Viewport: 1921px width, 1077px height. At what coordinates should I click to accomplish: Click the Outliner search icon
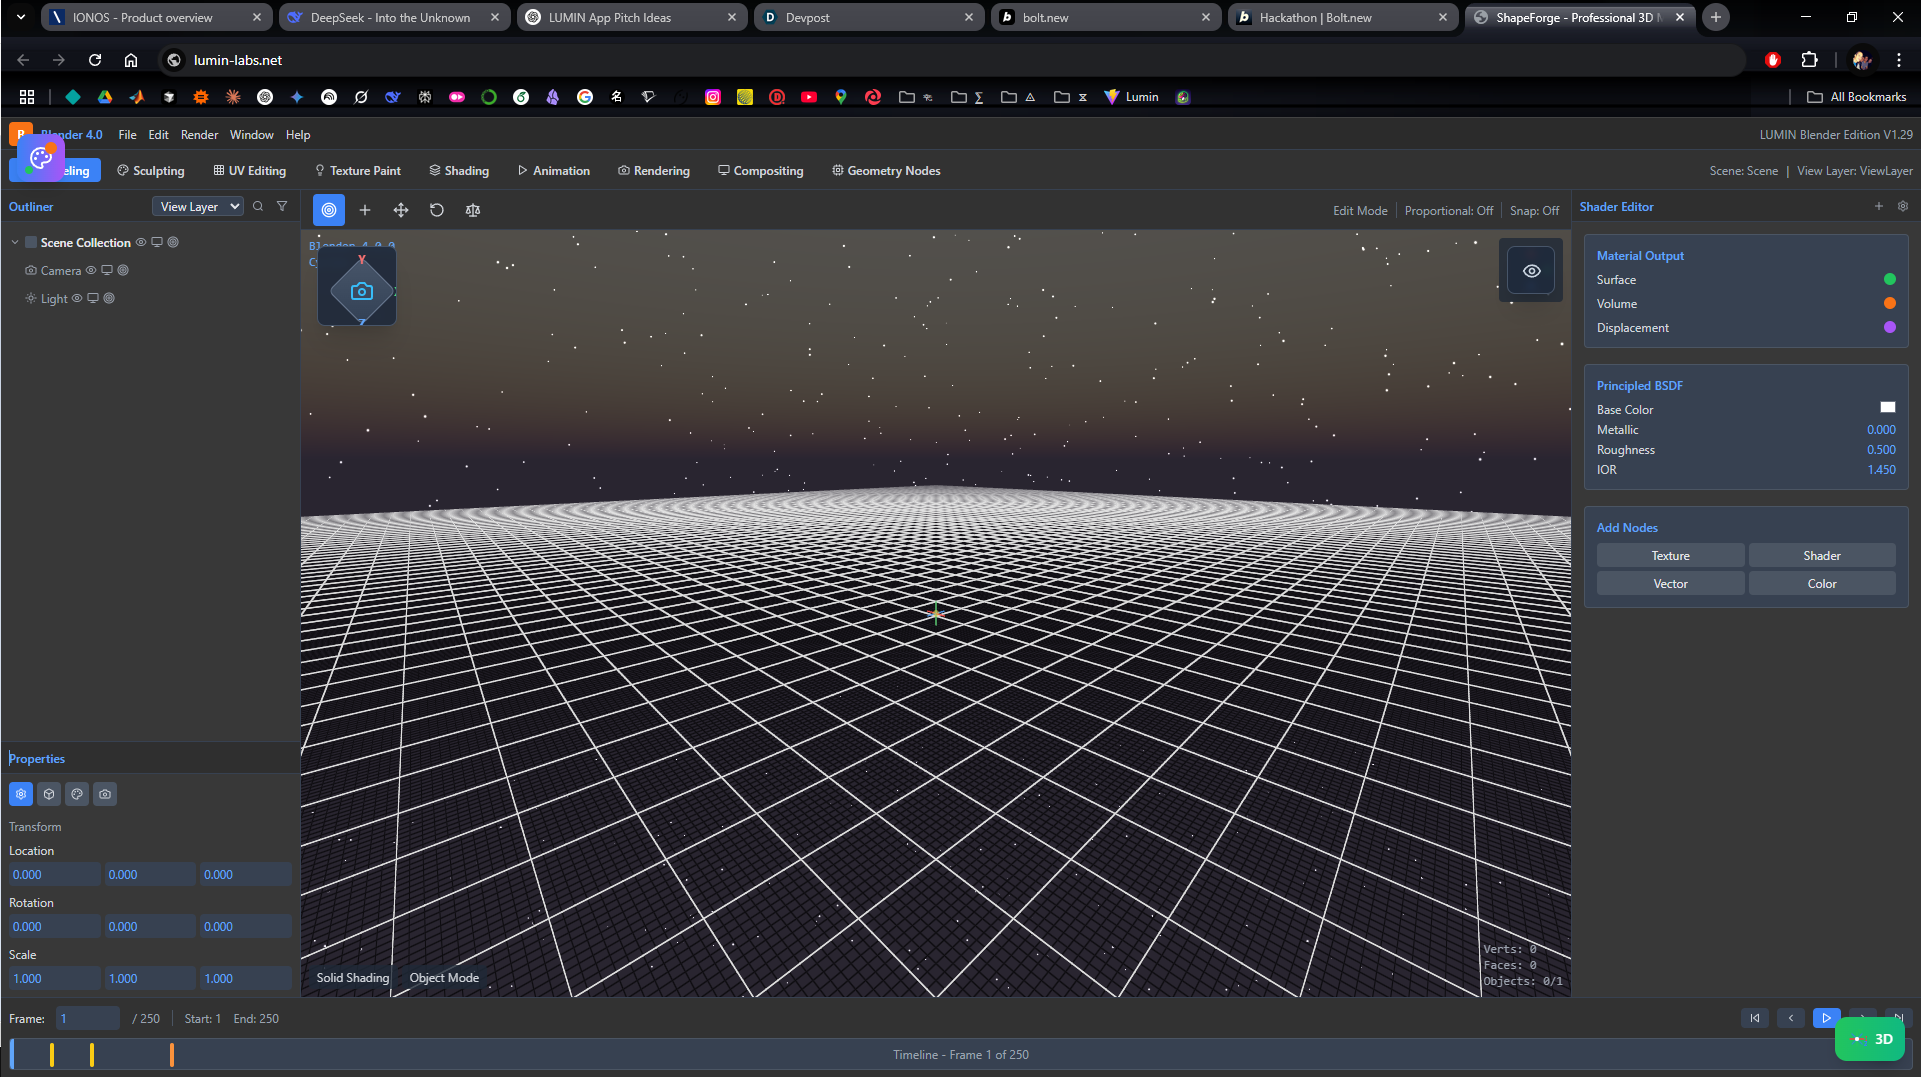(258, 206)
